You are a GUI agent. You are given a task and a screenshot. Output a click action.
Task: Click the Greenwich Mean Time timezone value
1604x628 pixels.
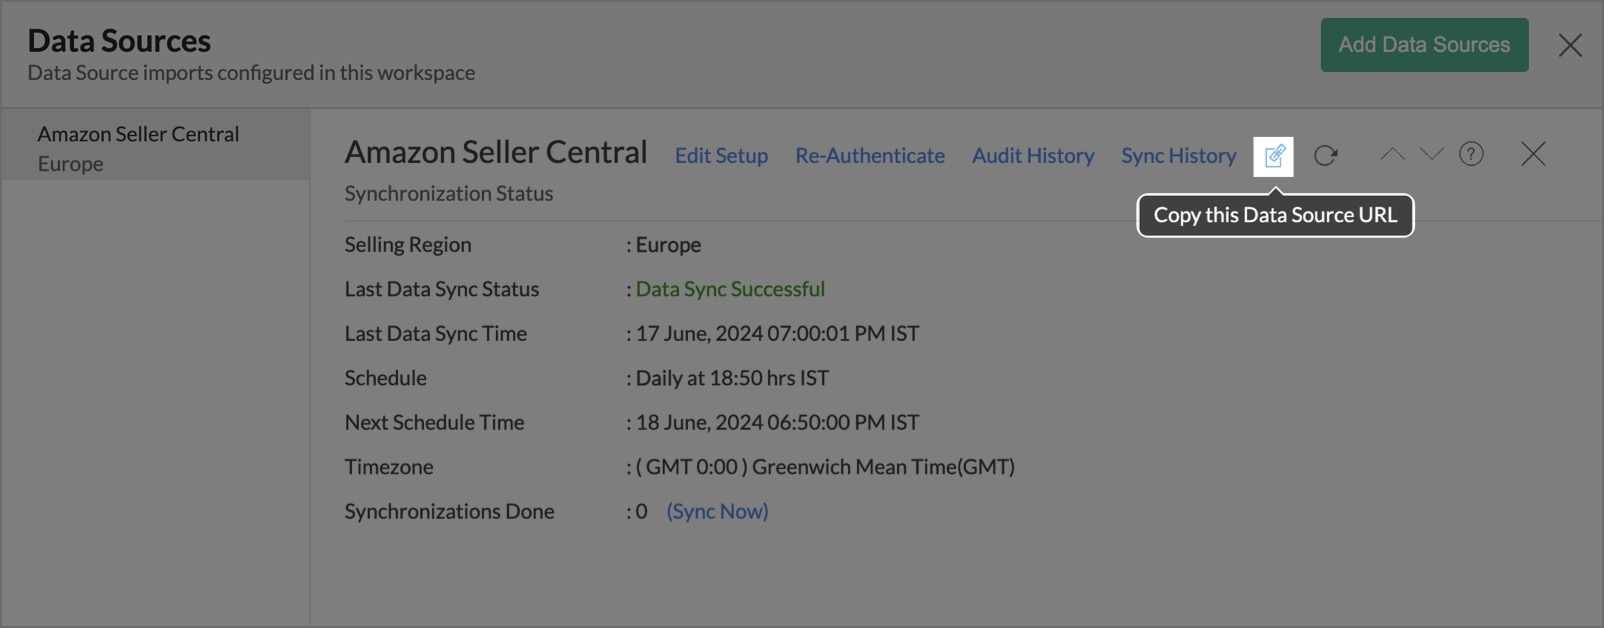(825, 467)
